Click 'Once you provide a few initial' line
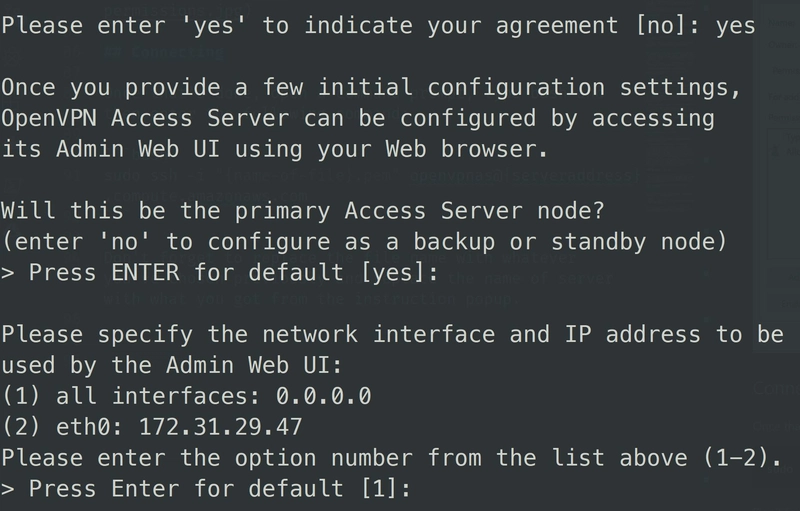 point(371,88)
